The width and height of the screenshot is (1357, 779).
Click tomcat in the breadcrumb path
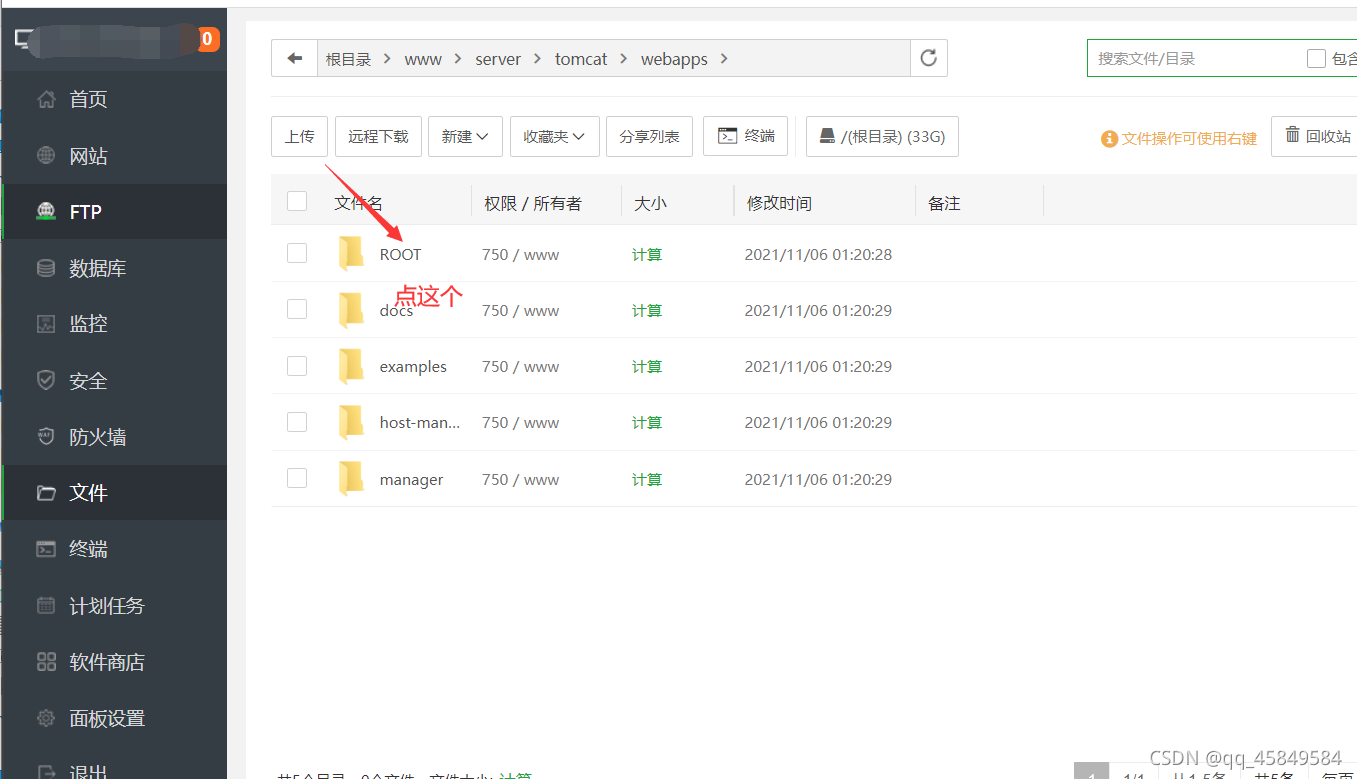[581, 59]
